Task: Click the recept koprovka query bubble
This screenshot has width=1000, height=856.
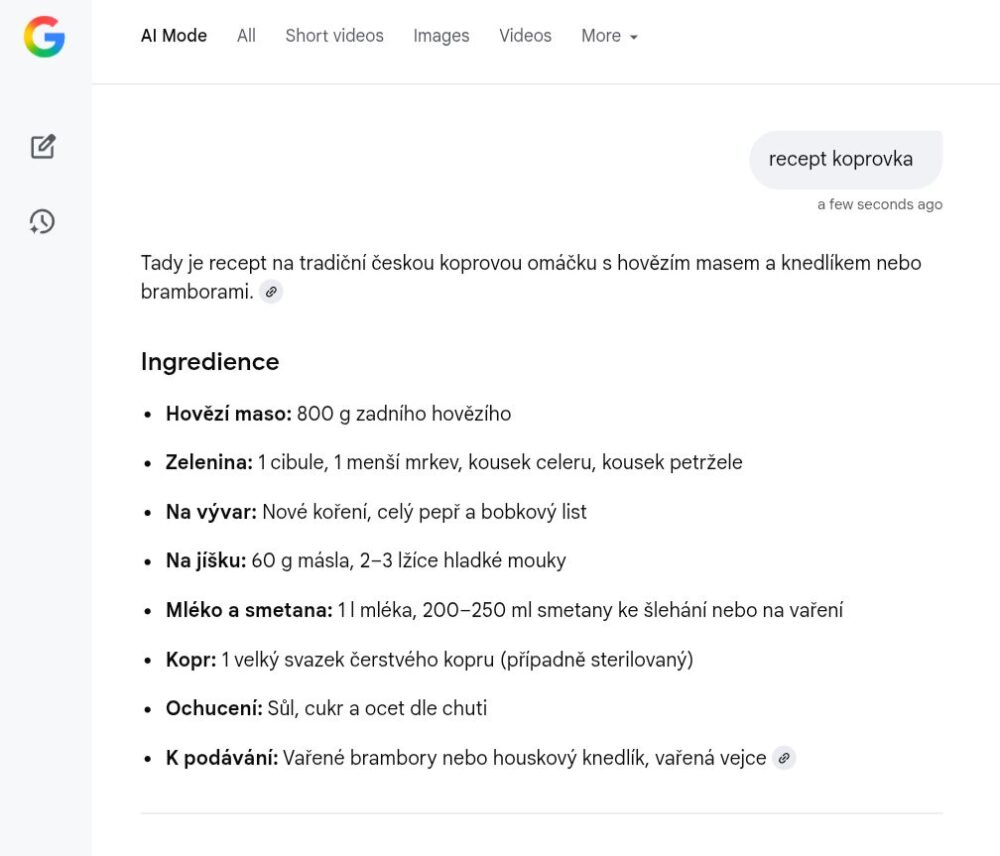Action: (845, 158)
